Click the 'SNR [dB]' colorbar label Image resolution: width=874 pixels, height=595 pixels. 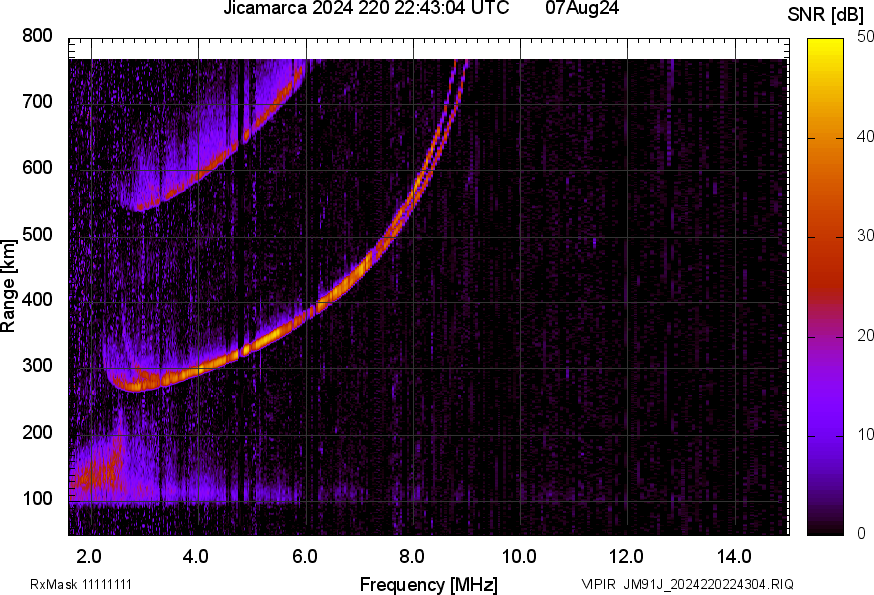[825, 15]
